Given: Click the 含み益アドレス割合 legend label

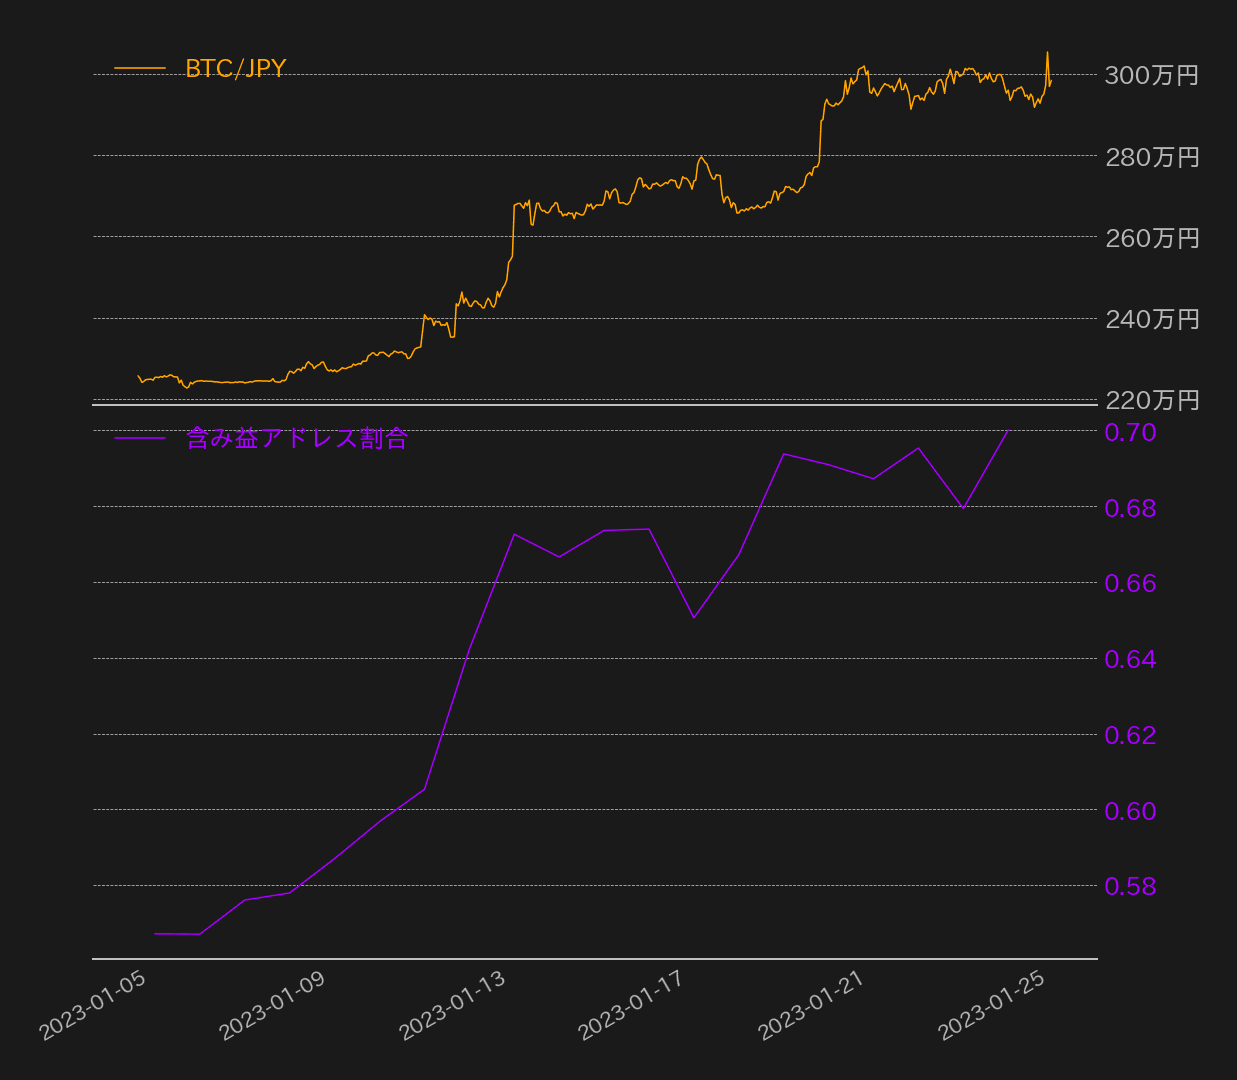Looking at the screenshot, I should (x=297, y=438).
